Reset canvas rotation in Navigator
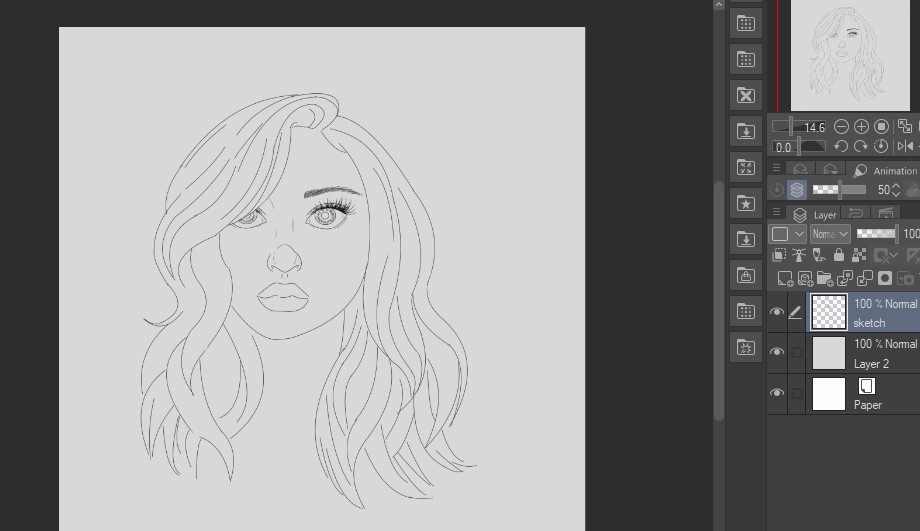Screen dimensions: 920x531 [x=881, y=146]
